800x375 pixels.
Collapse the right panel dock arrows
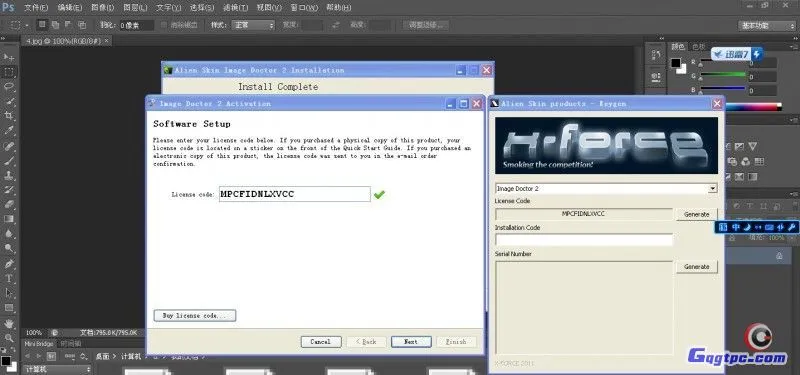coord(794,38)
